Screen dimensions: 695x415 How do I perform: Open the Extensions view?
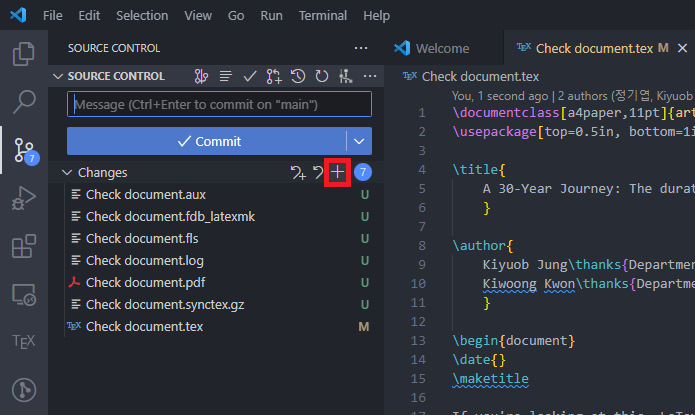point(23,246)
